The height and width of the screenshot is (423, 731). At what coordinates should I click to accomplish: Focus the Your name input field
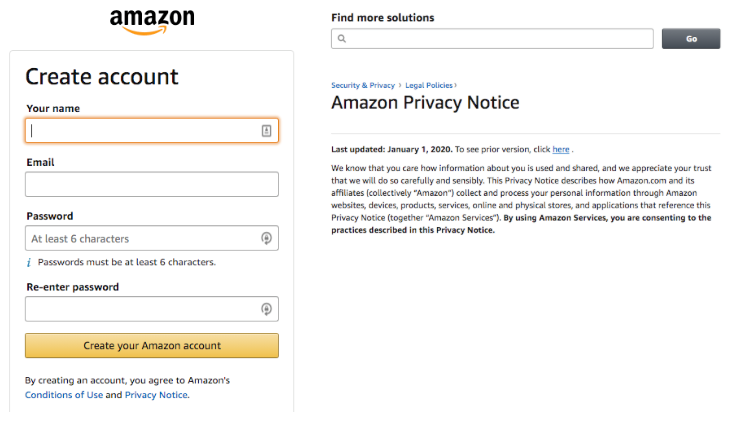142,131
